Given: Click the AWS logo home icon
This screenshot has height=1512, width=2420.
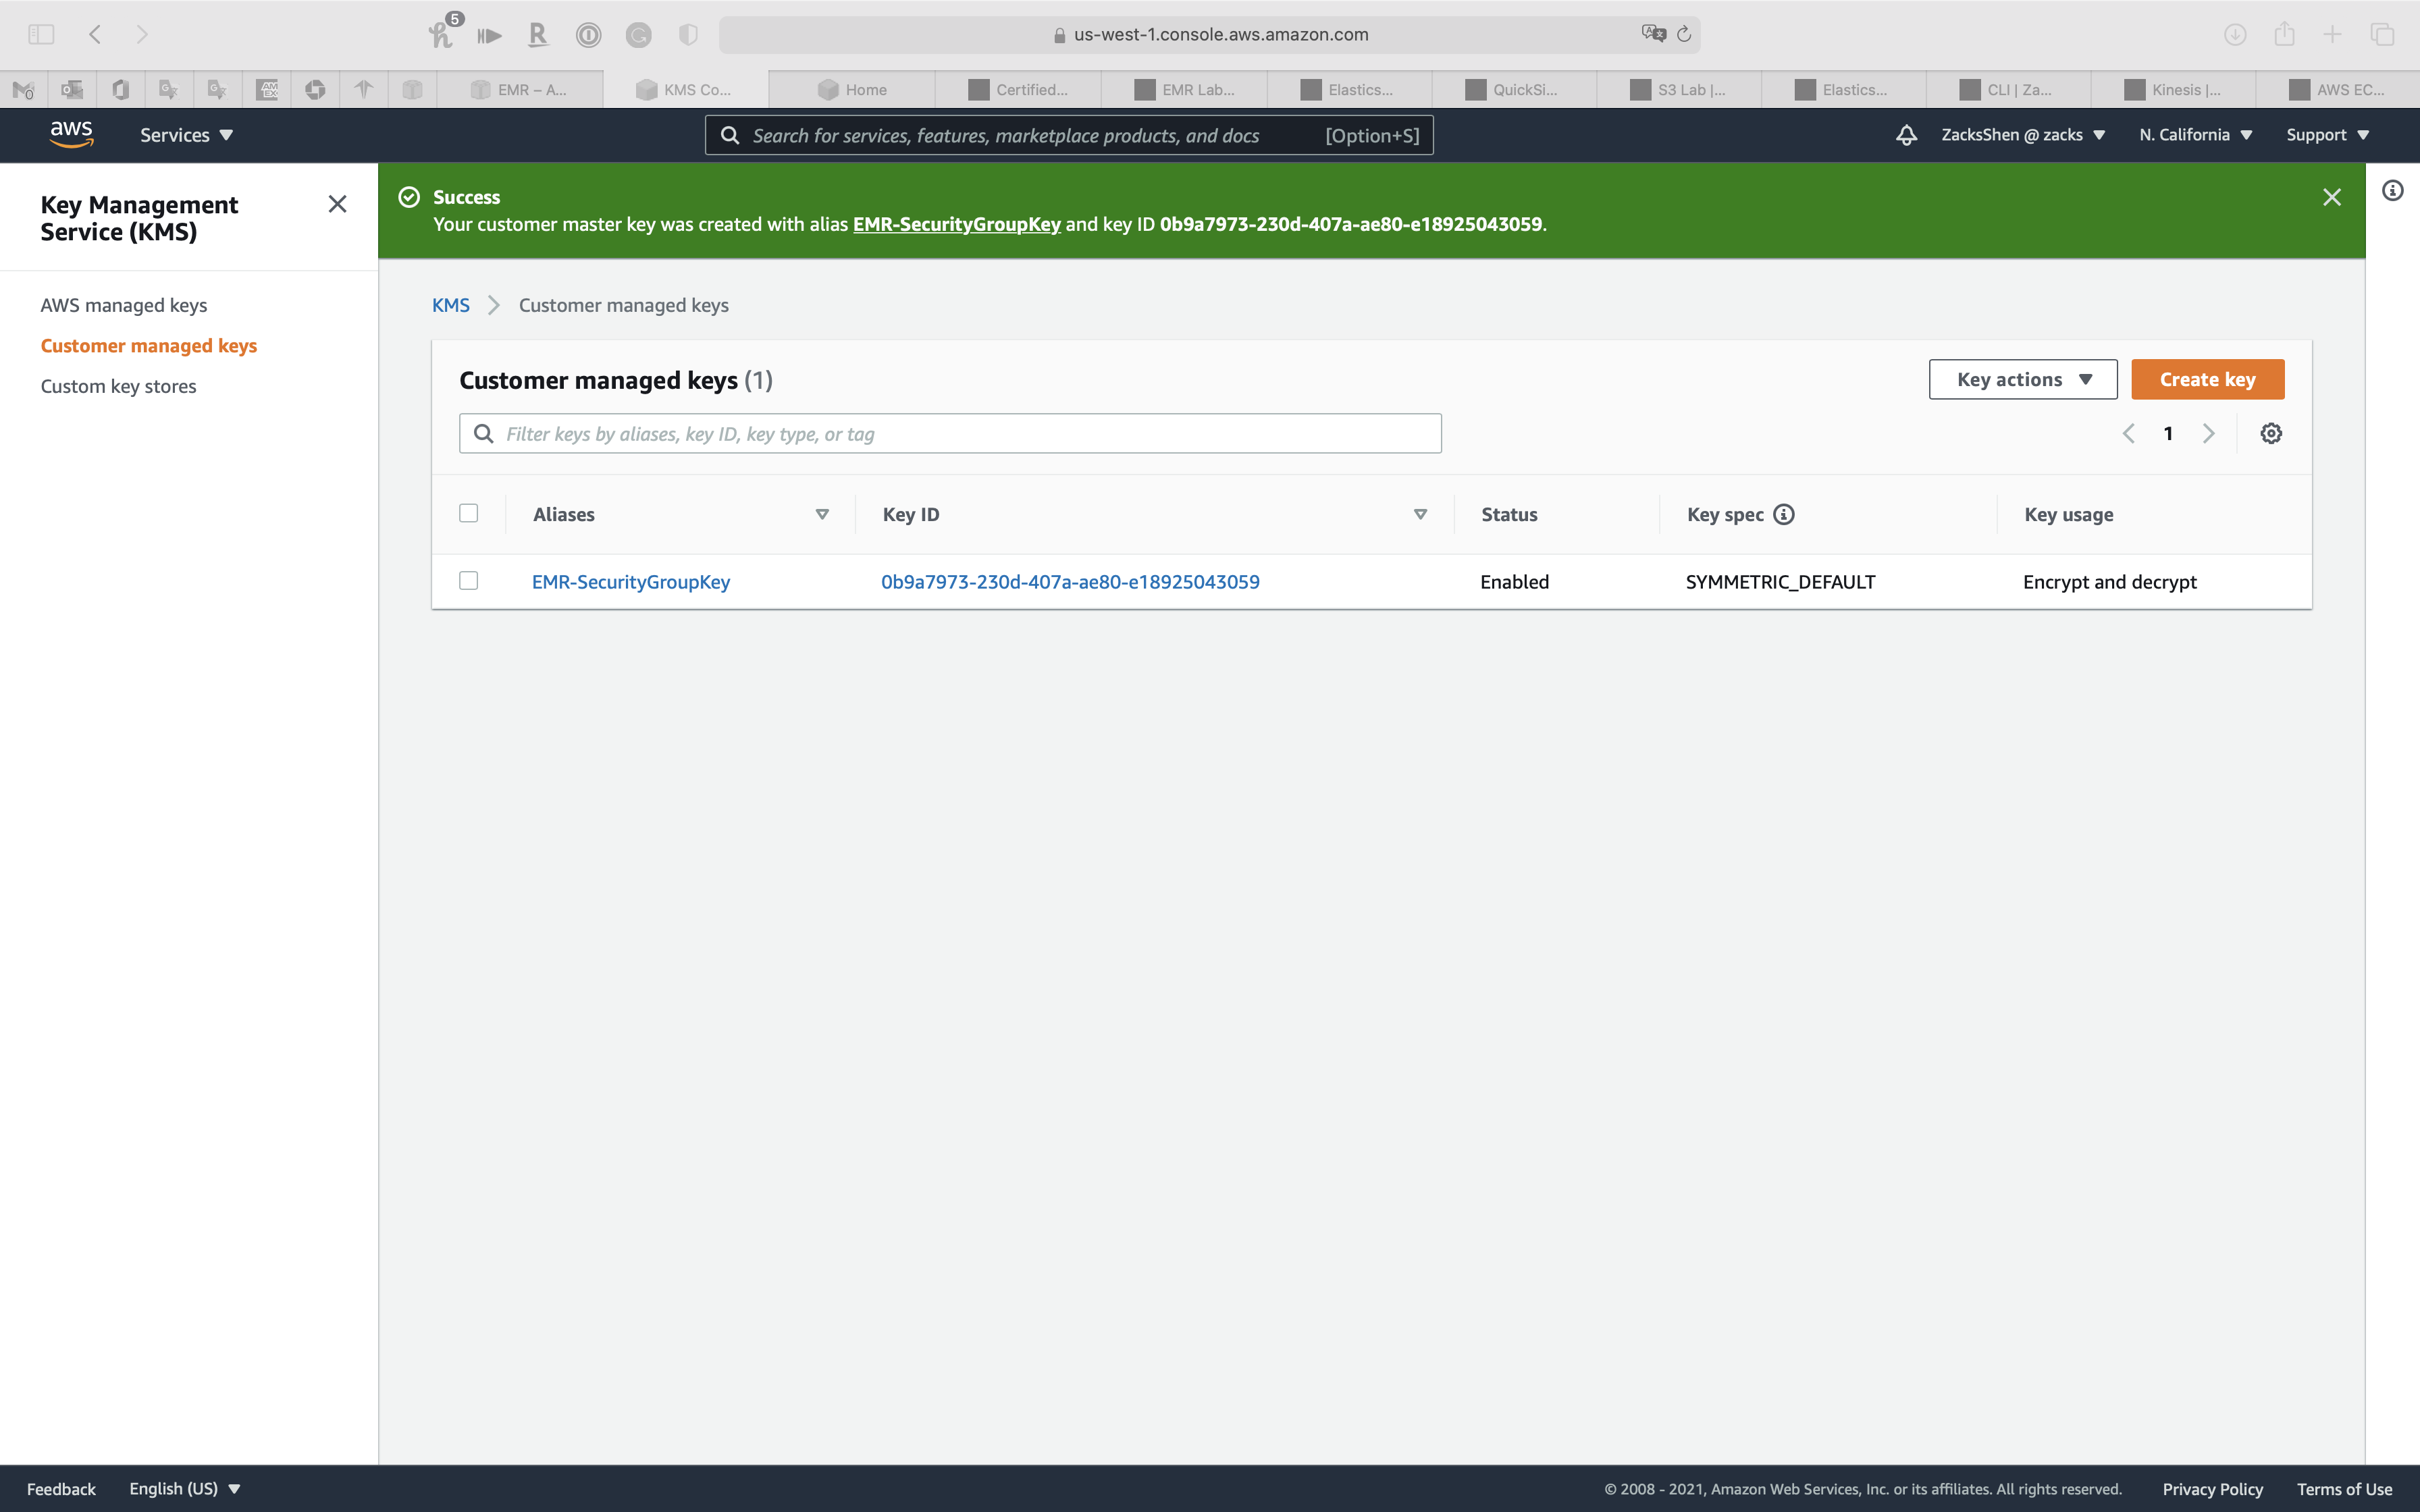Looking at the screenshot, I should 71,134.
